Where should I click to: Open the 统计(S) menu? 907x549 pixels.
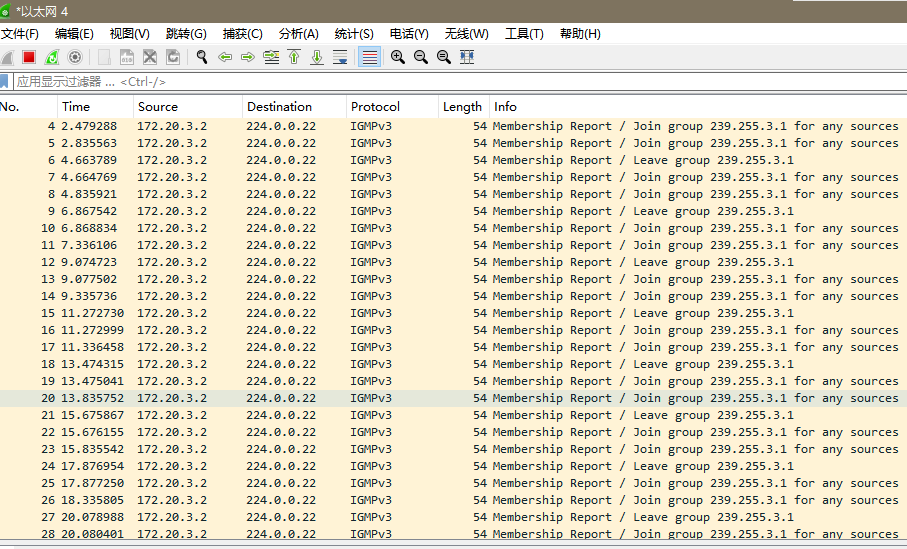point(354,34)
